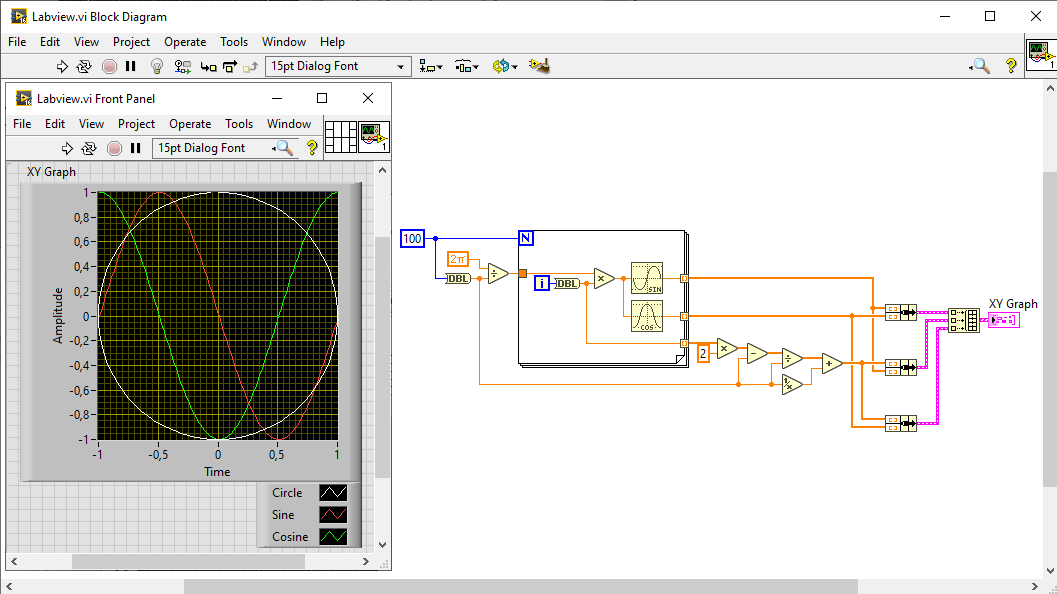Select the Build Array node before XY Graph
The width and height of the screenshot is (1057, 594).
[964, 320]
